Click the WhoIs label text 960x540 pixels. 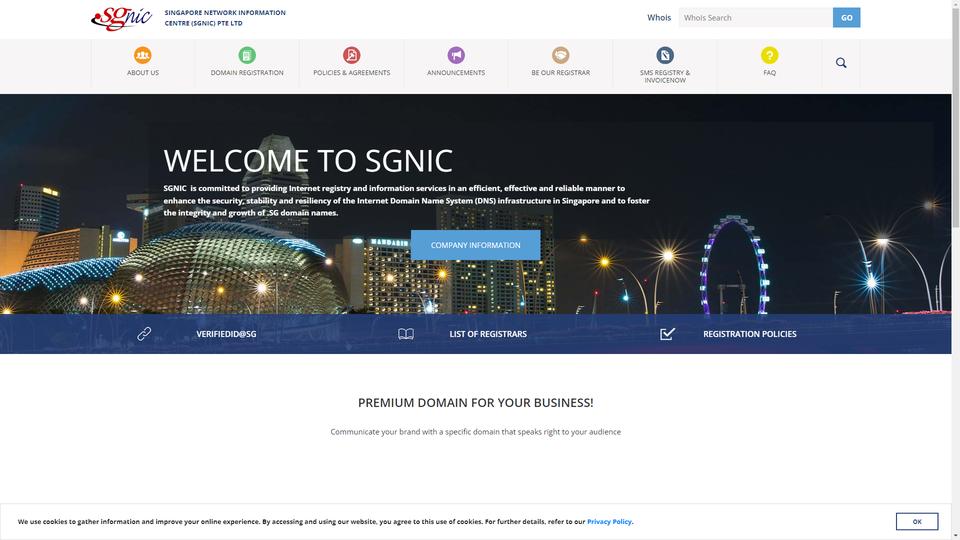click(x=659, y=18)
